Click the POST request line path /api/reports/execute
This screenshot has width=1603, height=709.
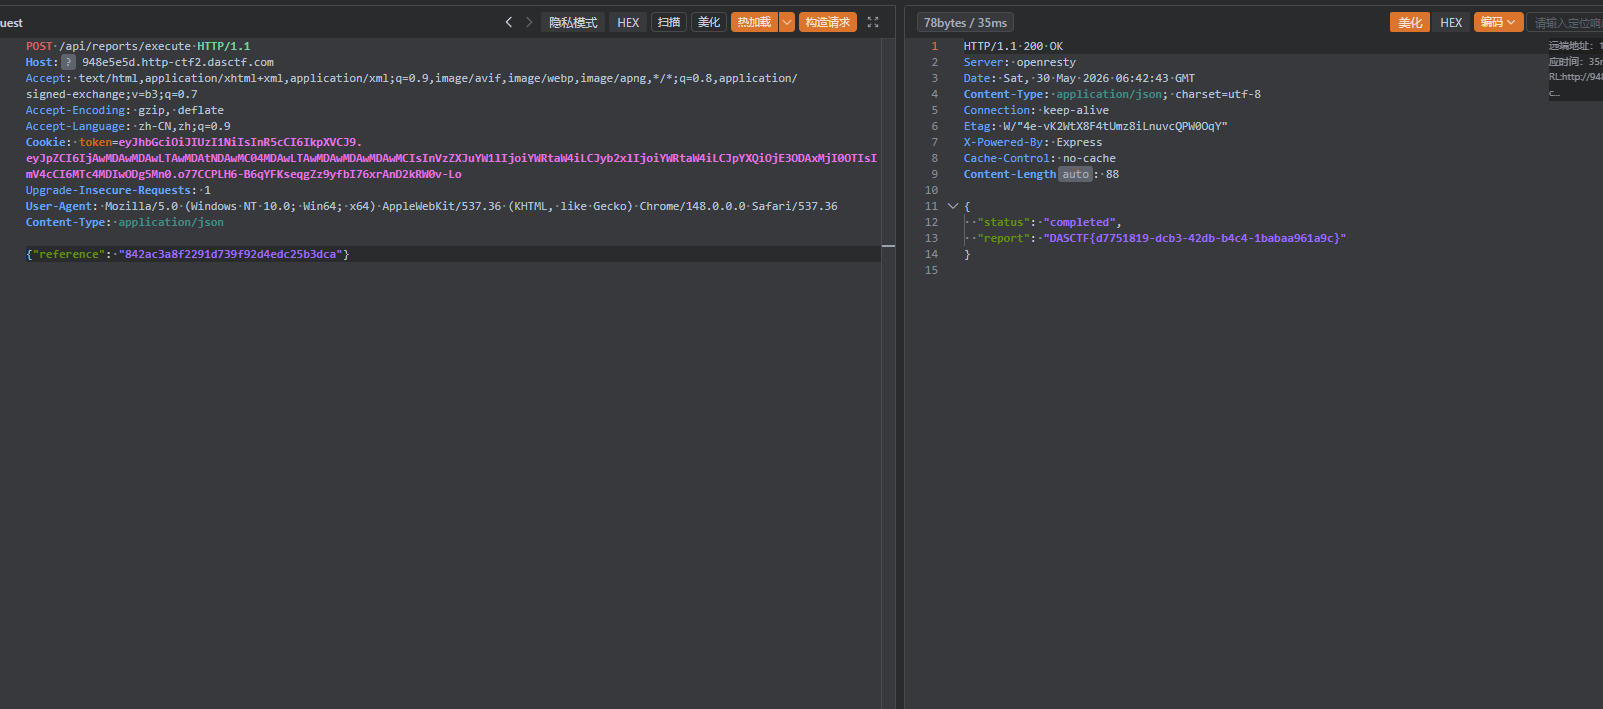125,46
